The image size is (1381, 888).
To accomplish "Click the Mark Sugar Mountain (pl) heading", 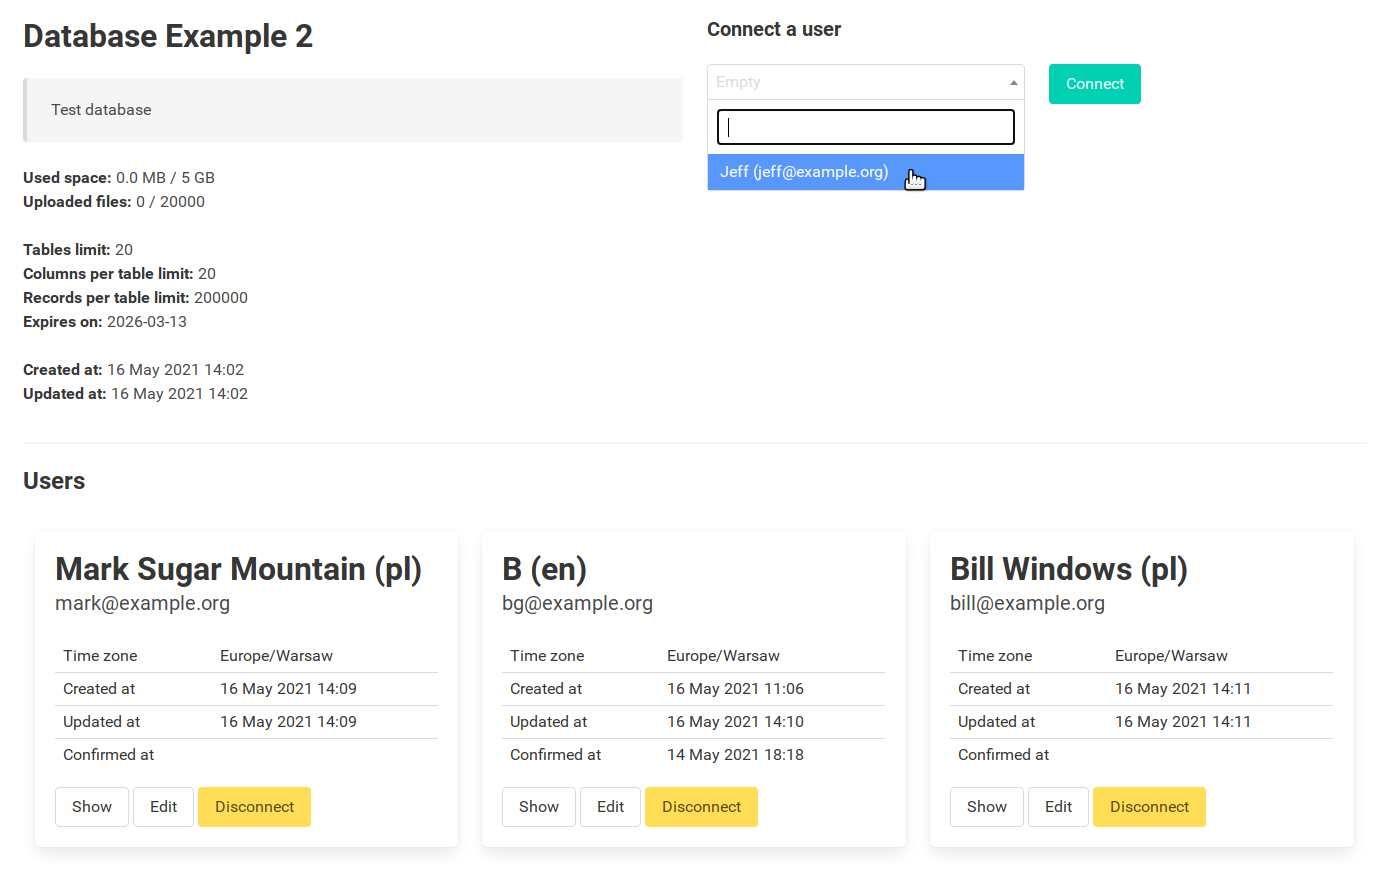I will tap(238, 569).
